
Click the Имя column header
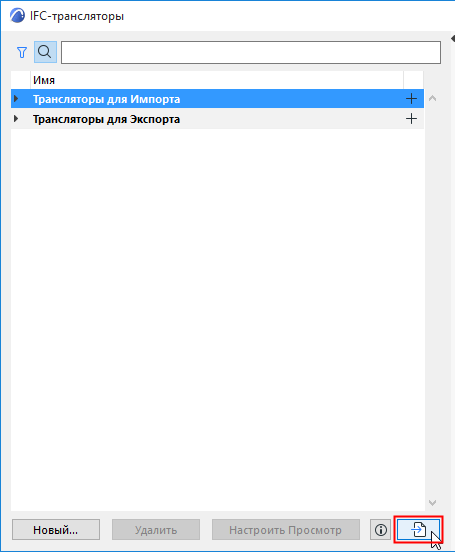click(x=217, y=80)
